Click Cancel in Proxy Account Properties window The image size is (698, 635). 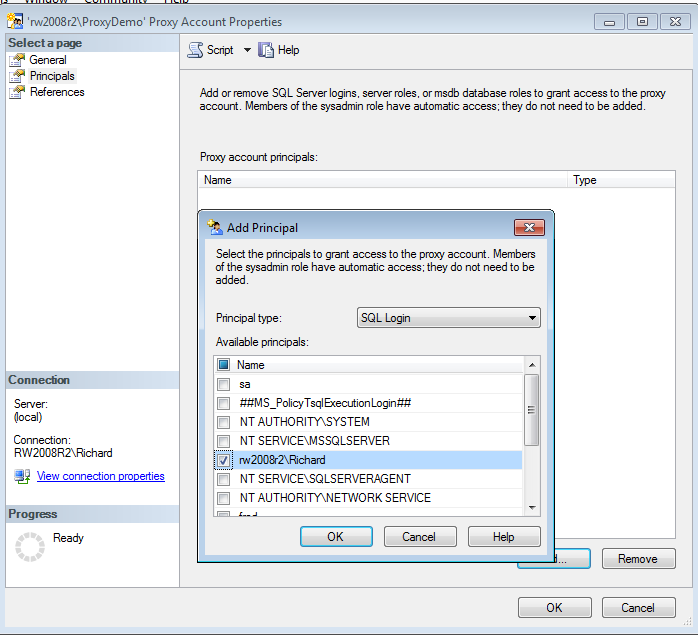pyautogui.click(x=638, y=607)
